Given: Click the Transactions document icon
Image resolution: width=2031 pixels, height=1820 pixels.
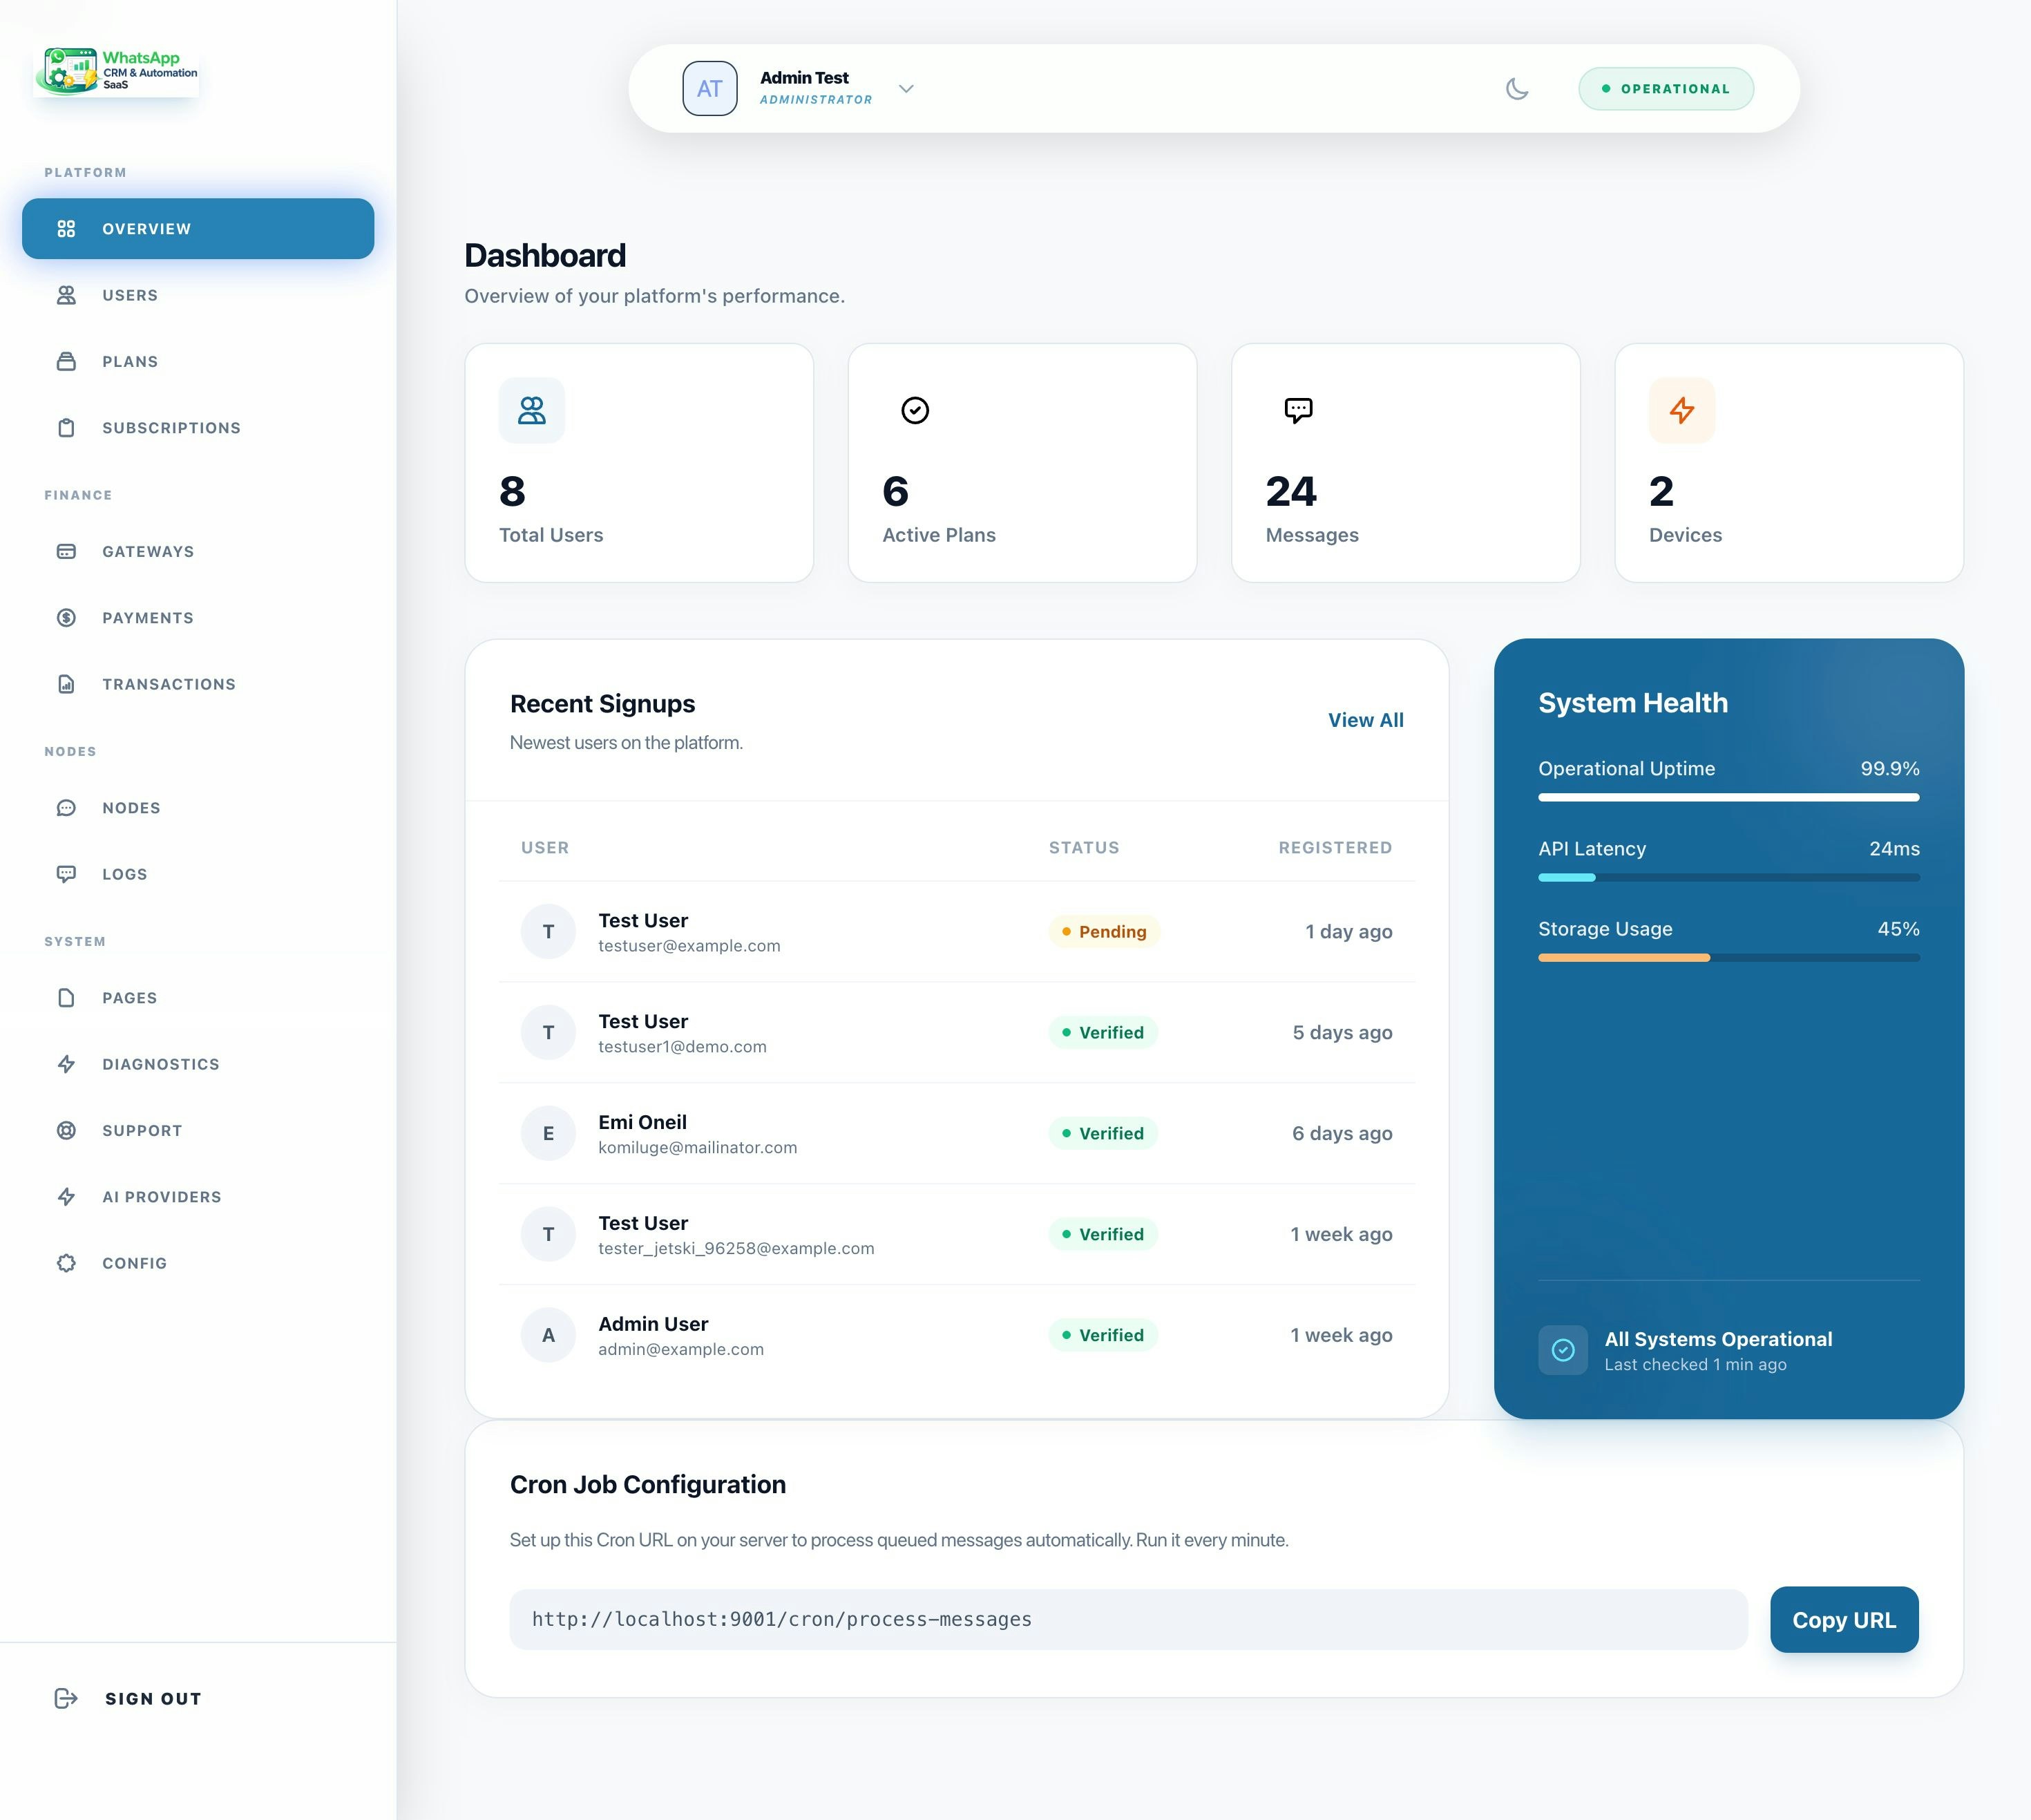Looking at the screenshot, I should point(66,684).
